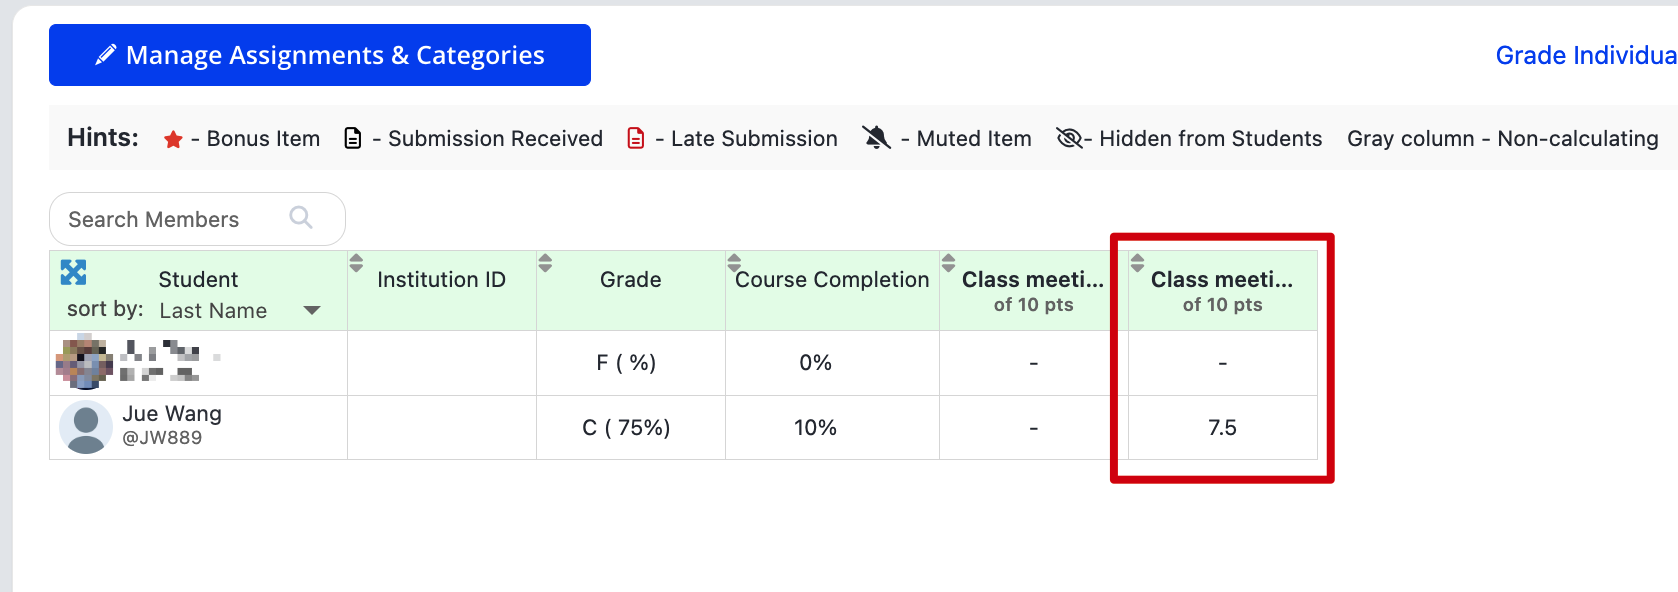The height and width of the screenshot is (592, 1678).
Task: Sort by the Institution ID column arrows
Action: 356,263
